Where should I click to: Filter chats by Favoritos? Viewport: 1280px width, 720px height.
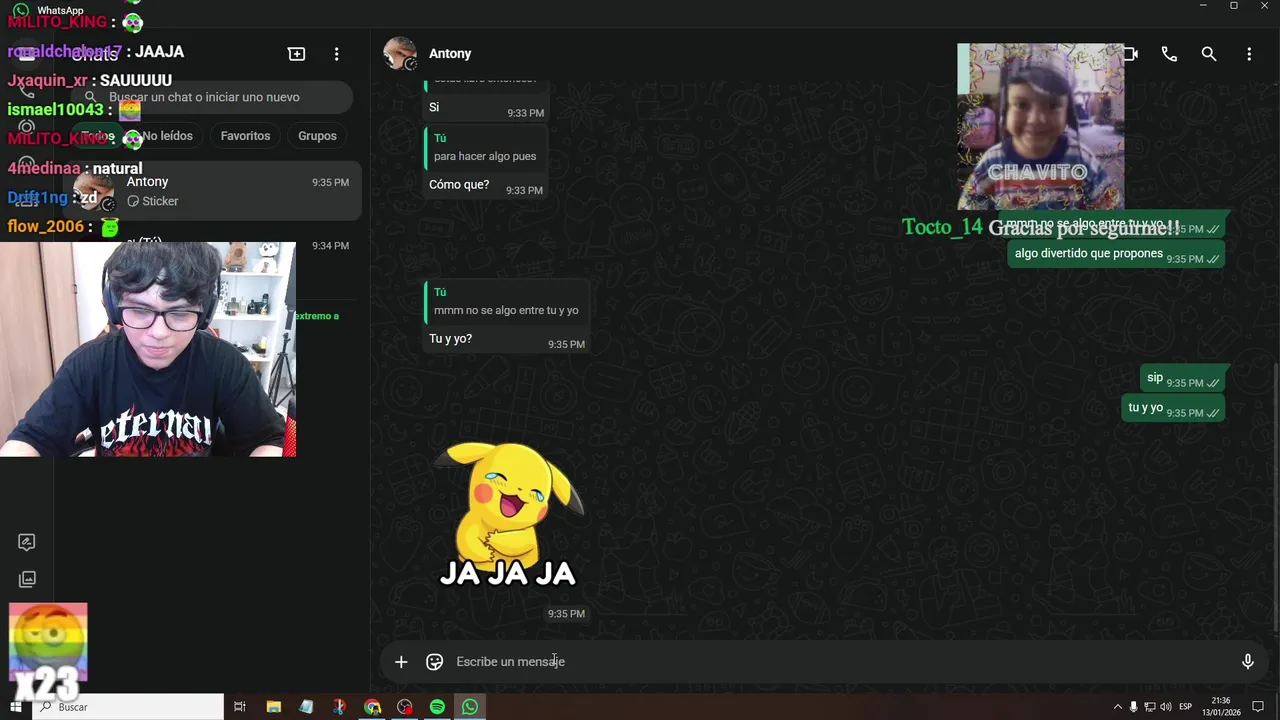point(245,136)
